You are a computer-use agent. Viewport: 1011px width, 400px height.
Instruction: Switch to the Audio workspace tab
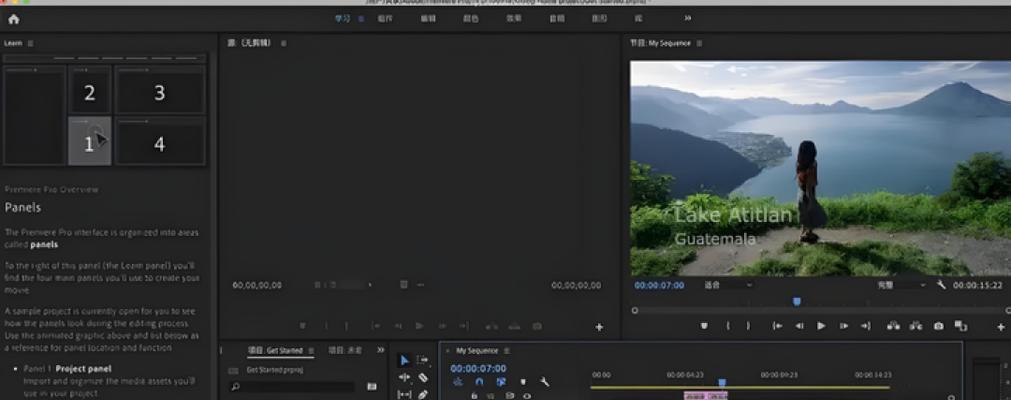coord(556,19)
